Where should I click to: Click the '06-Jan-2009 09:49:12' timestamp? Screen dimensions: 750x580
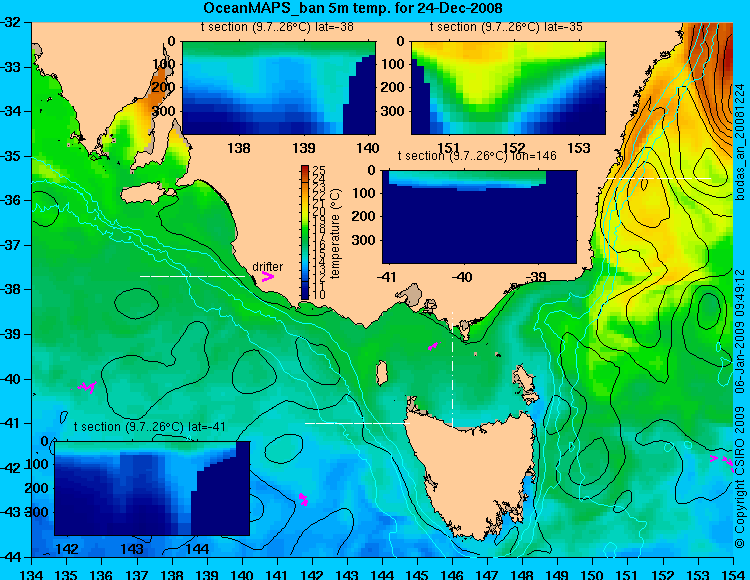[x=740, y=330]
